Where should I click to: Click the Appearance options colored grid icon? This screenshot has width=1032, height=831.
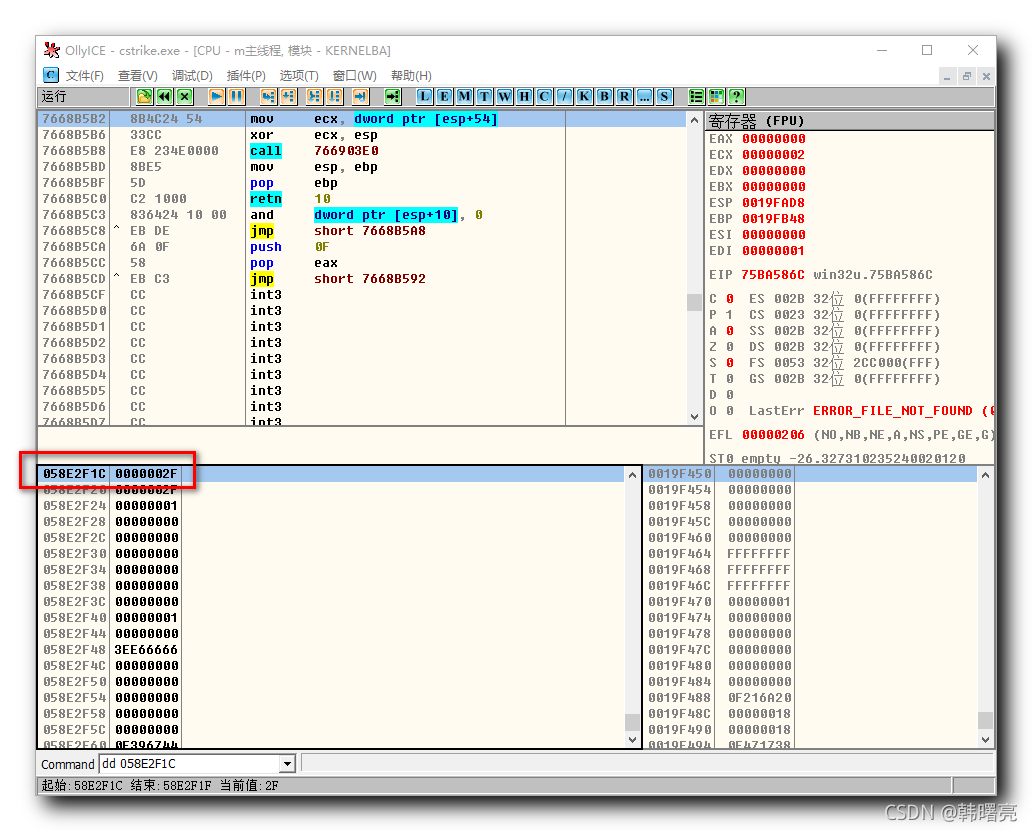click(716, 97)
